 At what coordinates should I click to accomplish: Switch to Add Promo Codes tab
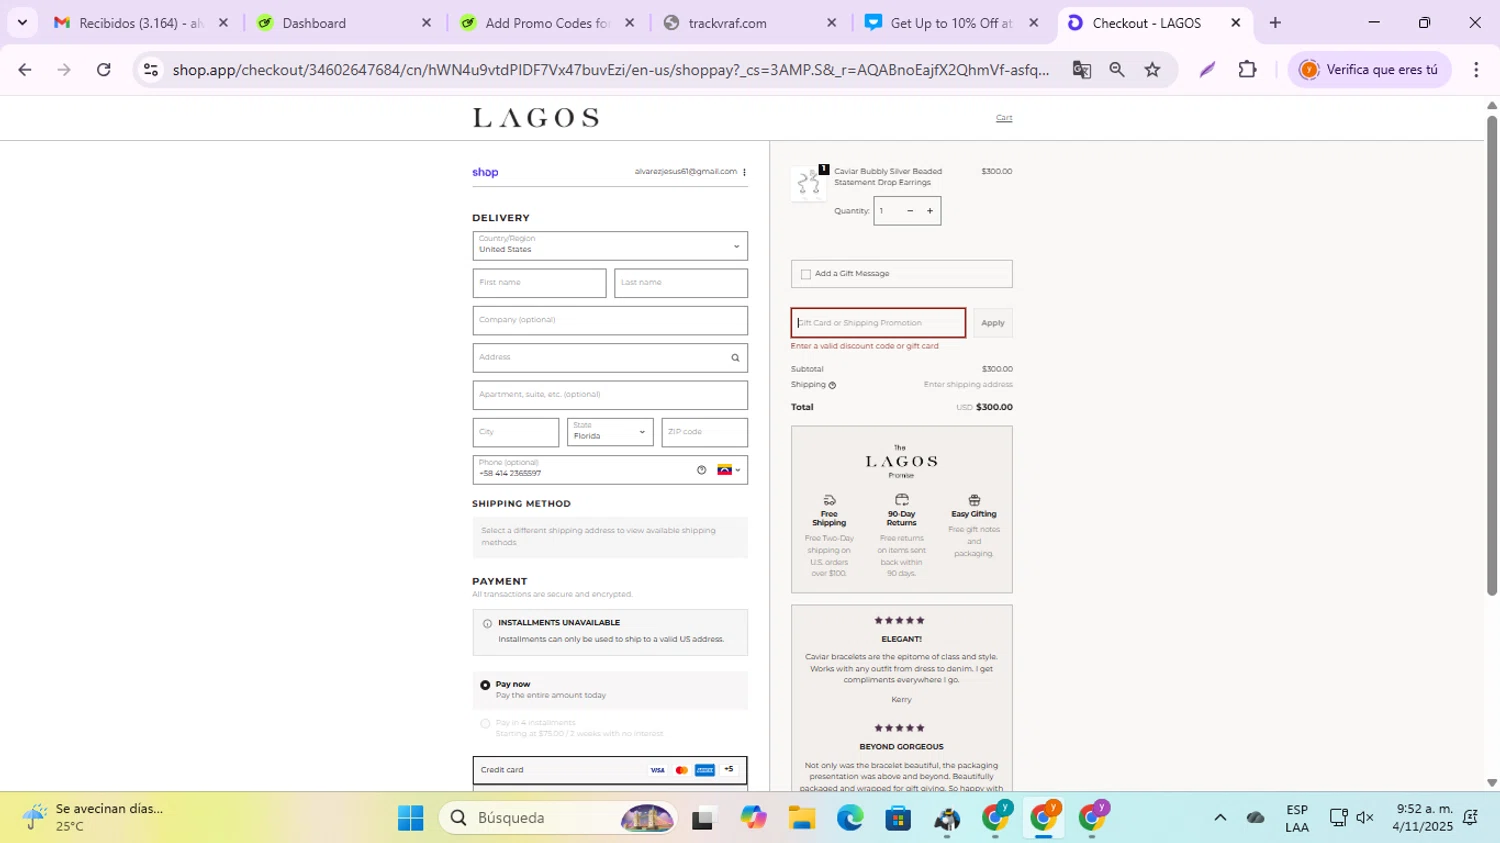point(547,22)
